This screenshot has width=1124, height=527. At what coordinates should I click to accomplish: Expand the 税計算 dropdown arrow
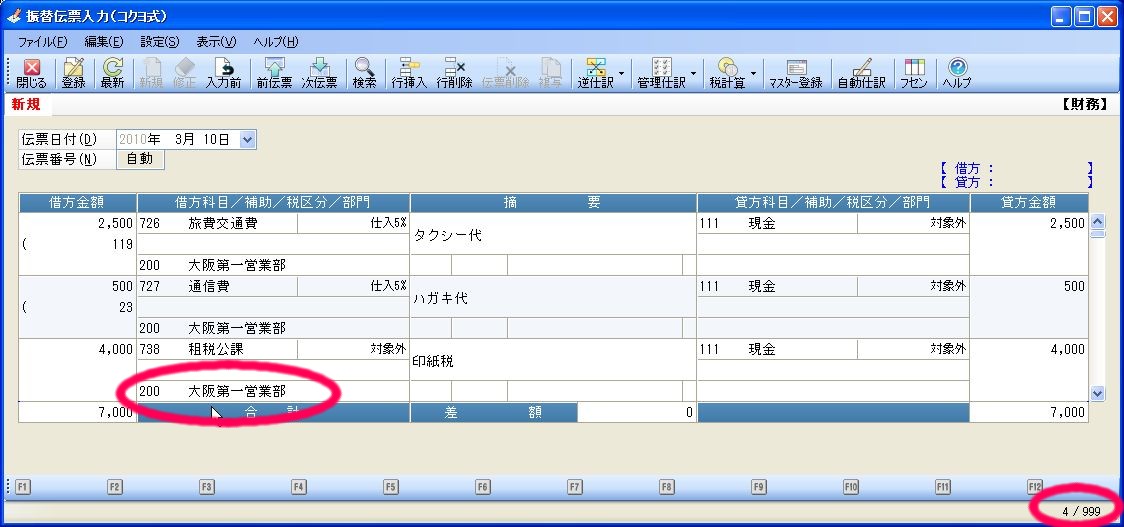tap(753, 73)
